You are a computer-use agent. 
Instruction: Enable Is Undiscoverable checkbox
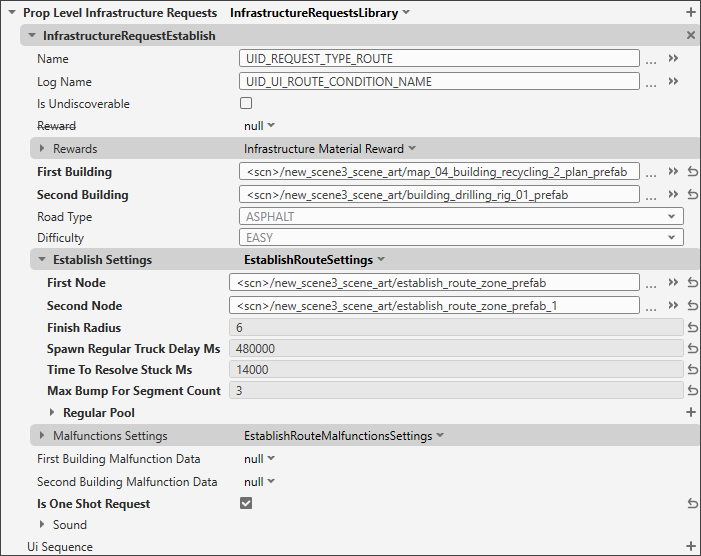(246, 103)
